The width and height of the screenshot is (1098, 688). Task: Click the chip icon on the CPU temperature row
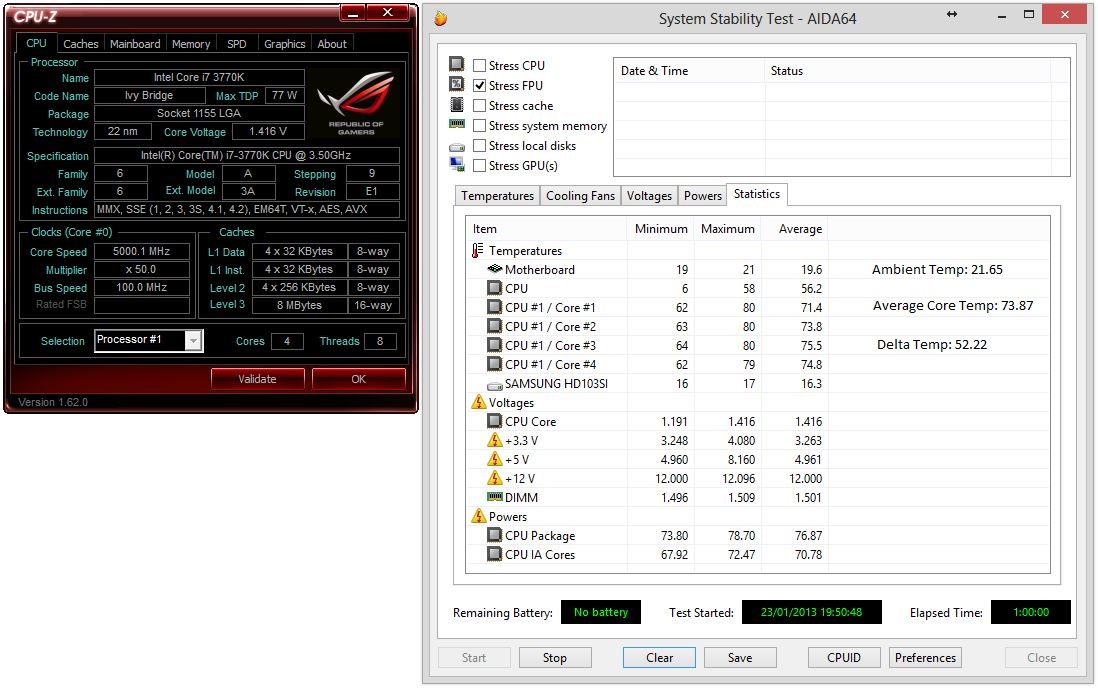pyautogui.click(x=494, y=288)
